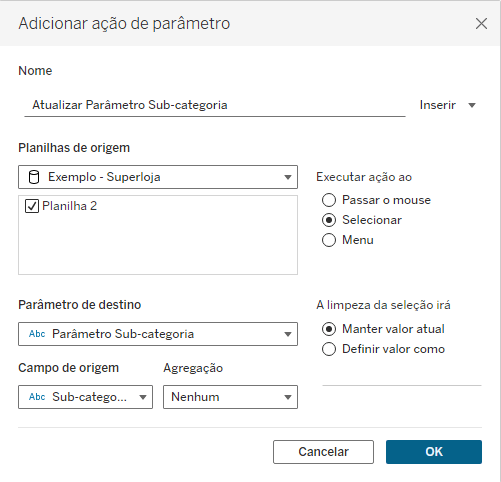The width and height of the screenshot is (501, 482).
Task: Click the Cancelar button
Action: click(x=323, y=452)
